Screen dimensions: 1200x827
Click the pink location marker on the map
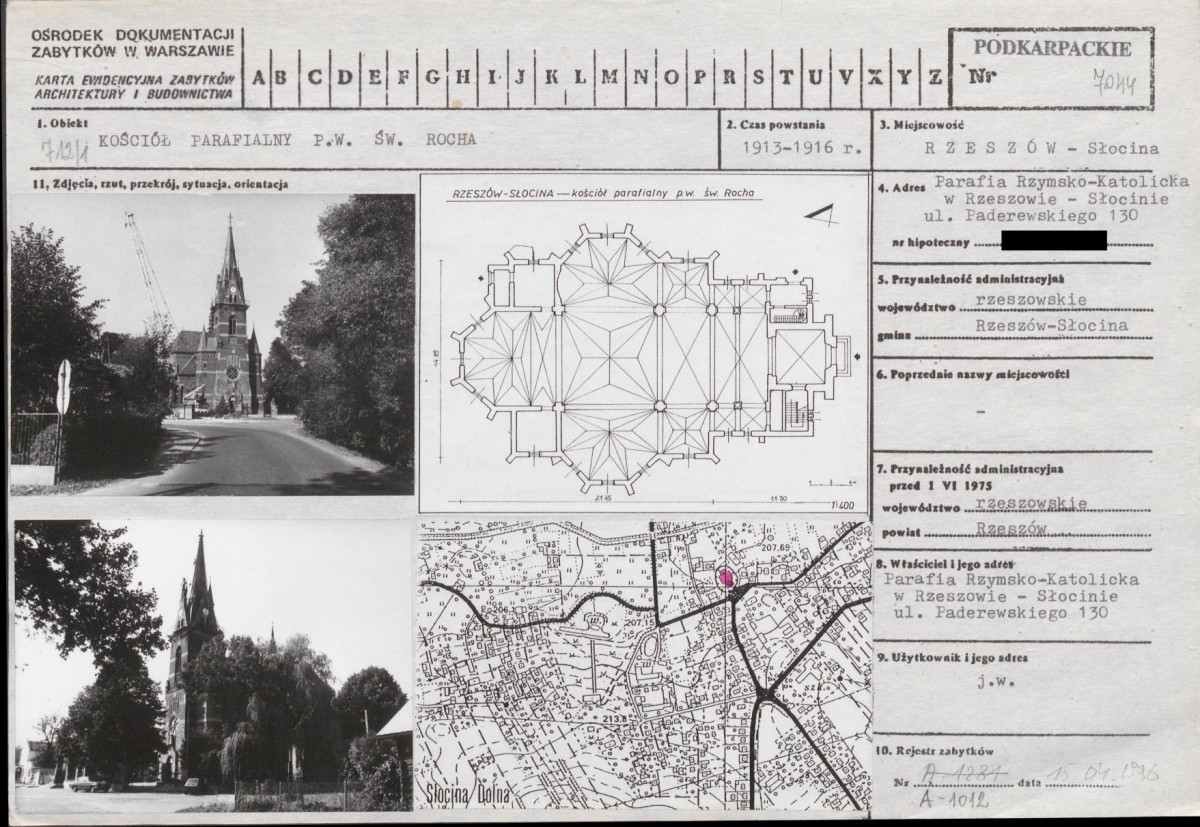[x=727, y=577]
